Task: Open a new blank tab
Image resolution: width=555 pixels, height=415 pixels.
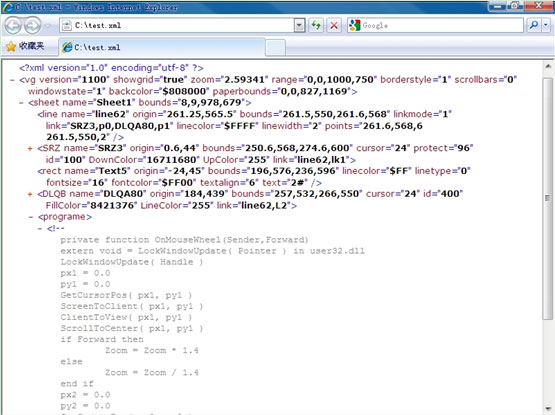Action: pyautogui.click(x=275, y=47)
